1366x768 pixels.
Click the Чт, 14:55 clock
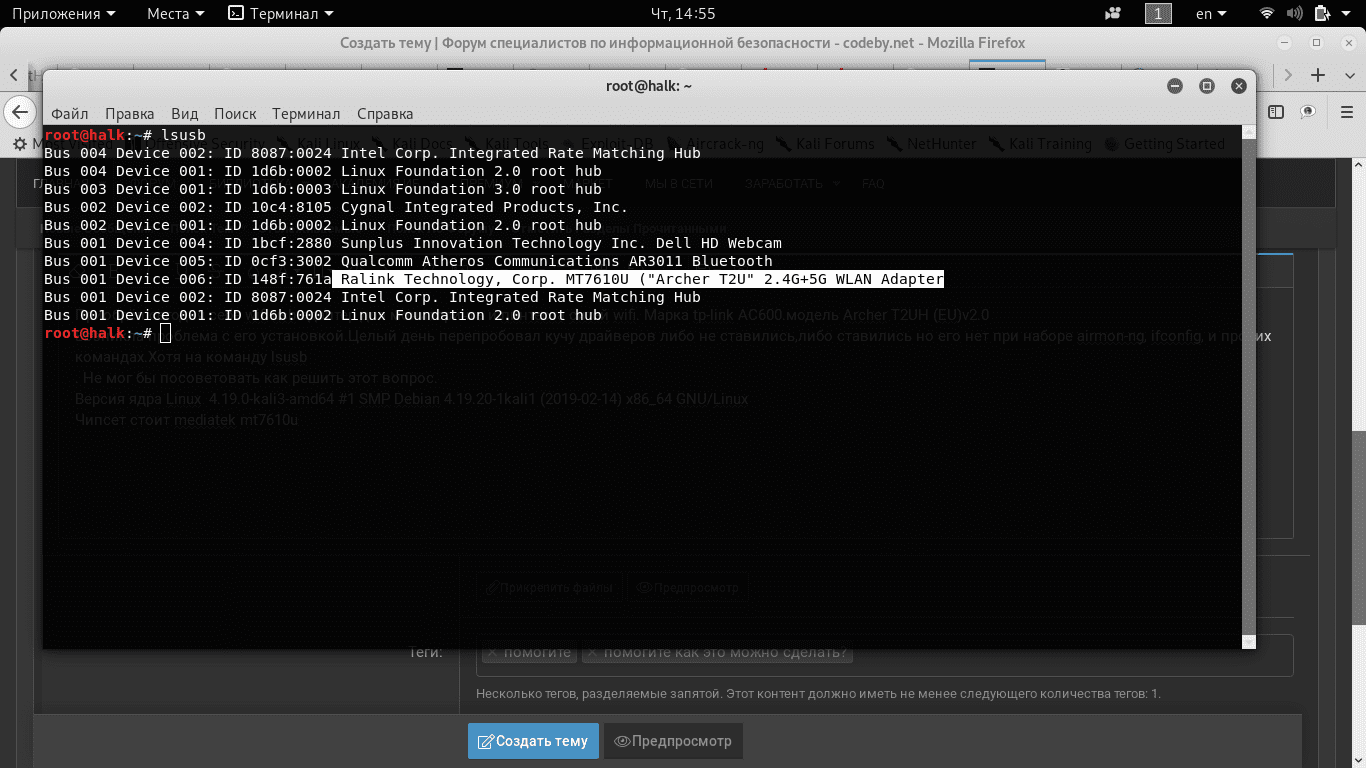(683, 13)
